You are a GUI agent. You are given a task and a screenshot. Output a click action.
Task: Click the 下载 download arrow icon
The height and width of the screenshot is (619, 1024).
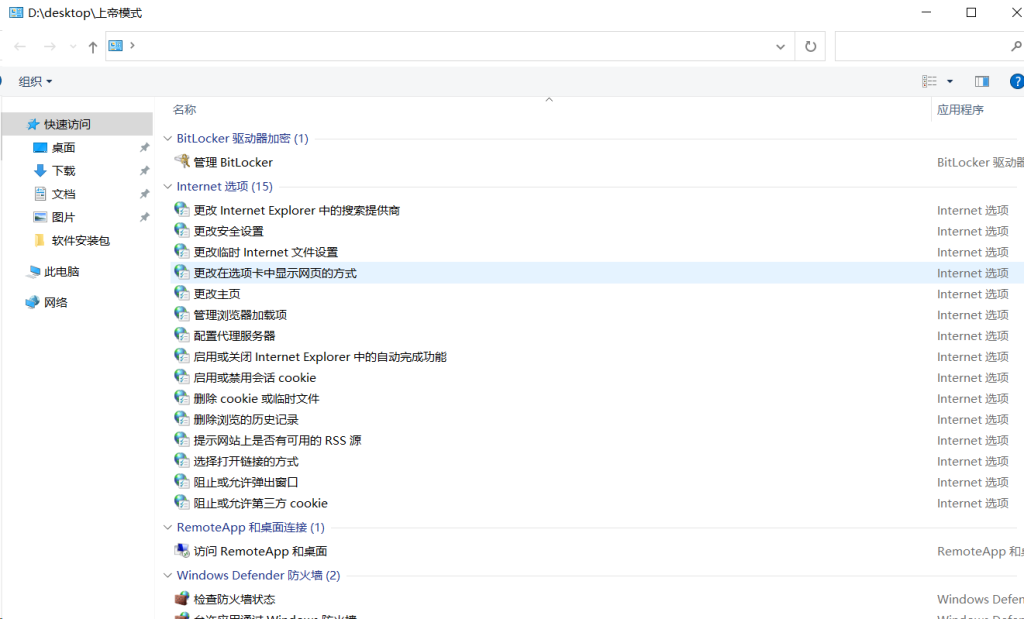[x=40, y=171]
